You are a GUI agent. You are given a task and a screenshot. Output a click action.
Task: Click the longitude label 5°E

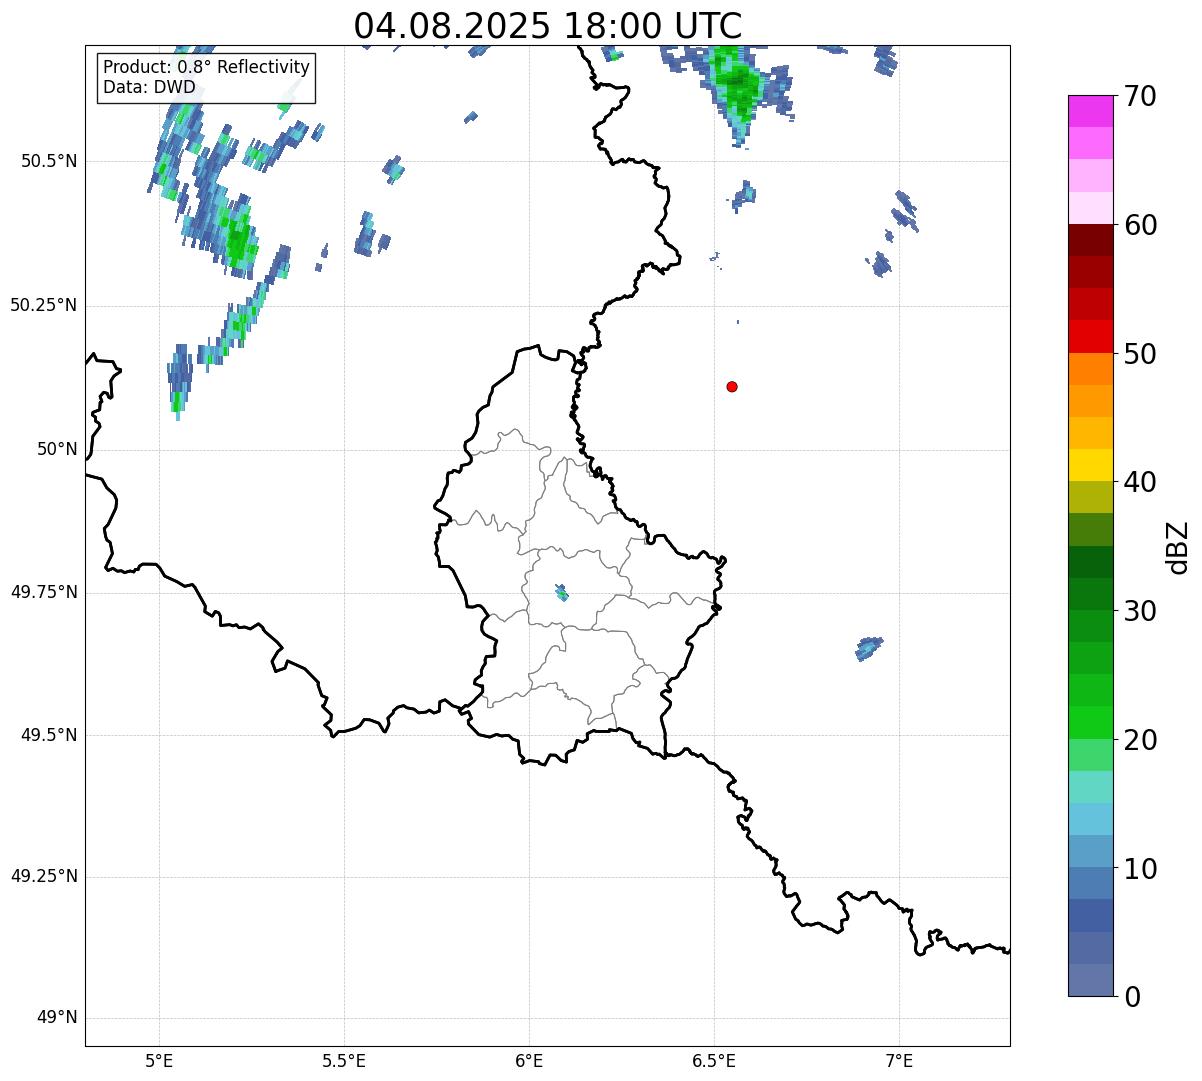click(158, 1060)
